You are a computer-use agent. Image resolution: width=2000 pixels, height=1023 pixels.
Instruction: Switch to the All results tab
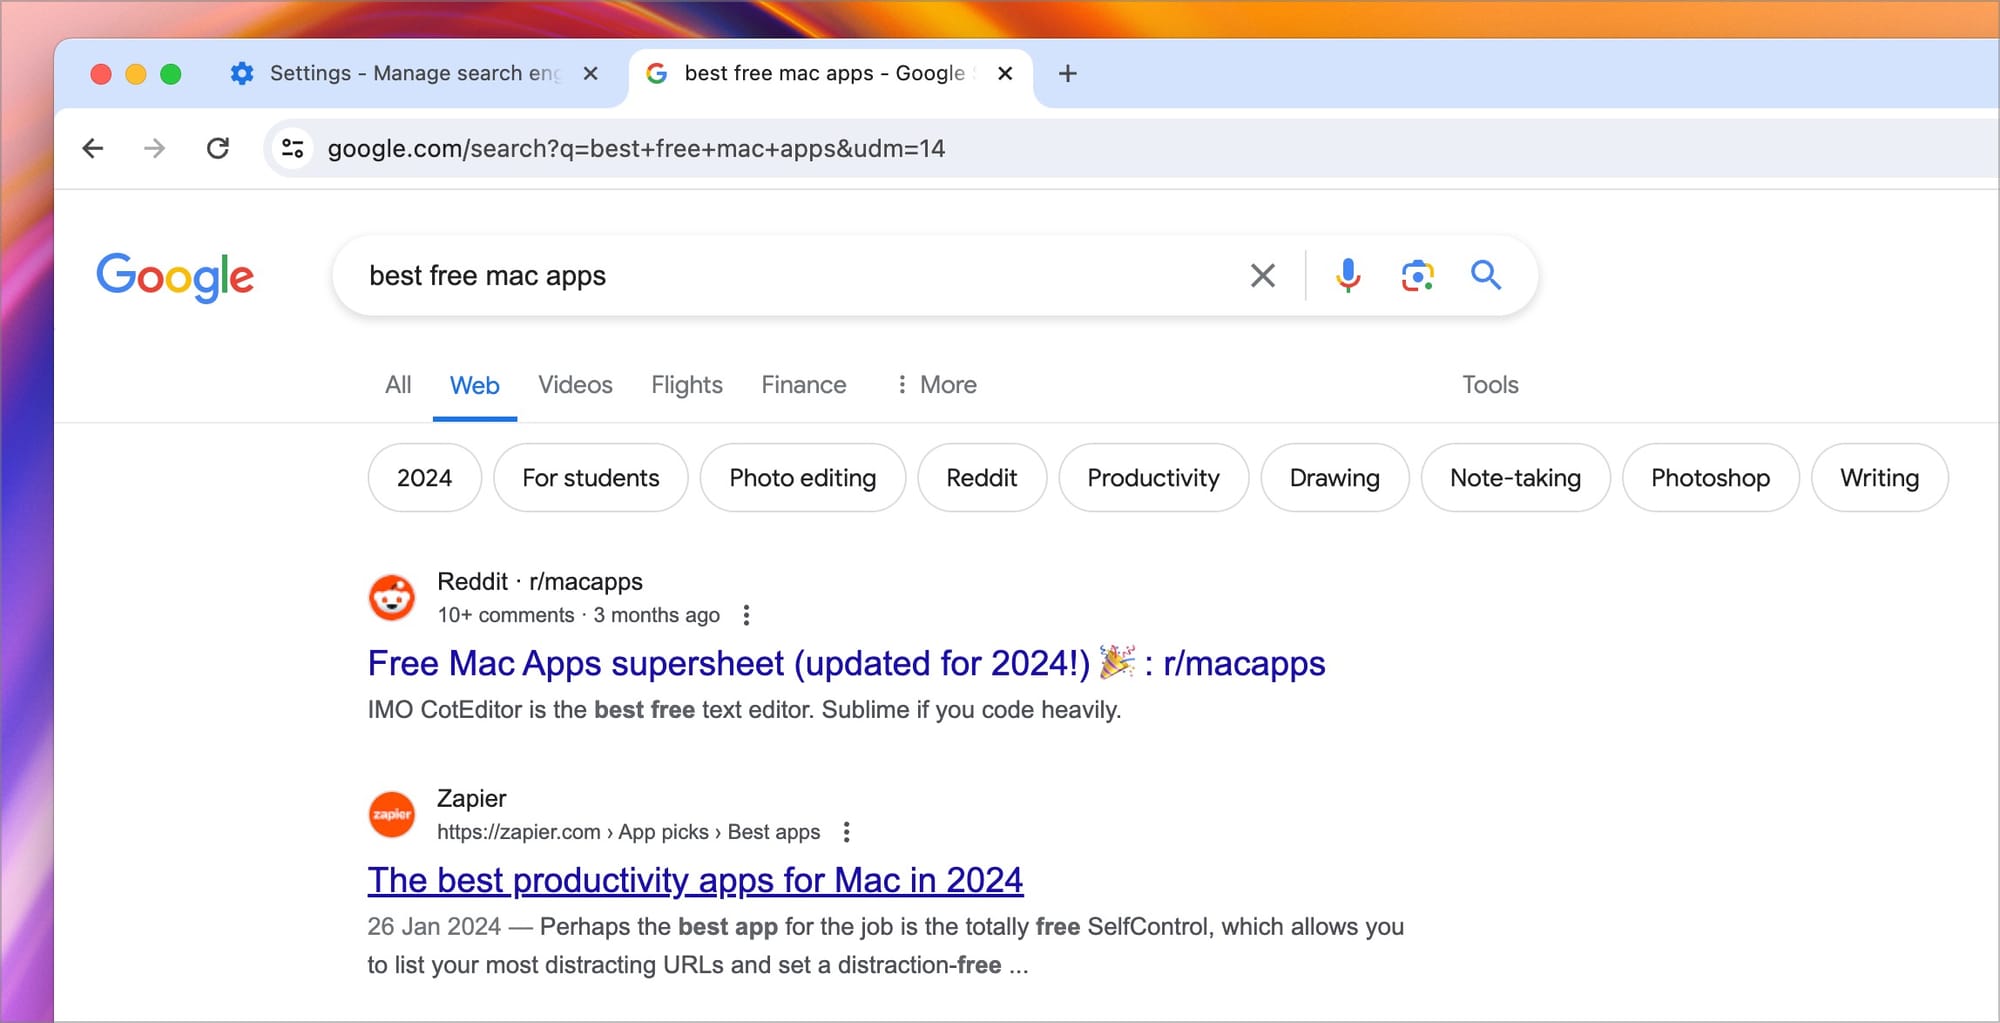(x=398, y=385)
